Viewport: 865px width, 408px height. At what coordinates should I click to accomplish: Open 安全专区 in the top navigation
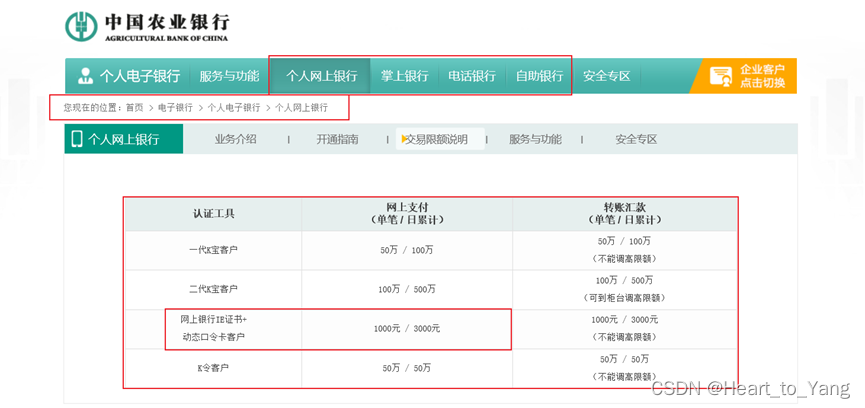[606, 76]
